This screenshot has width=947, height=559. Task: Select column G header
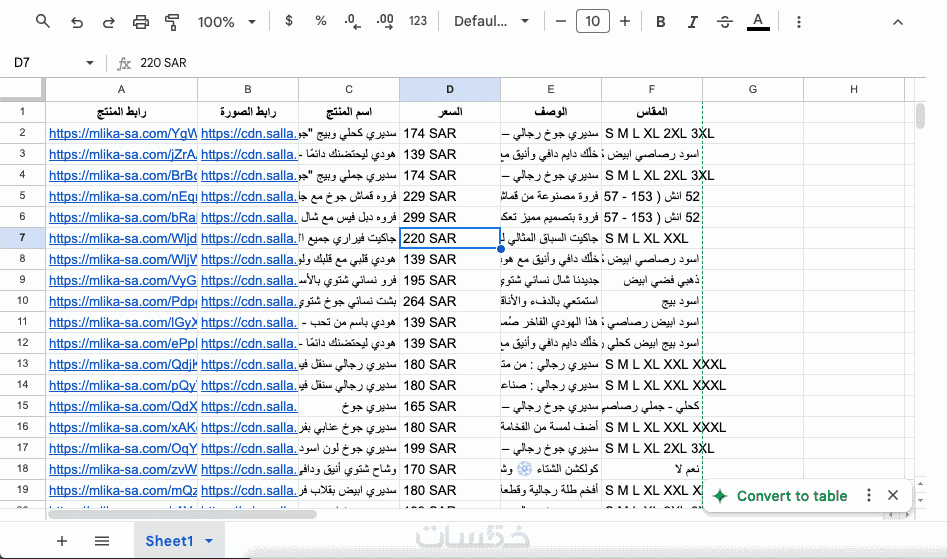753,89
